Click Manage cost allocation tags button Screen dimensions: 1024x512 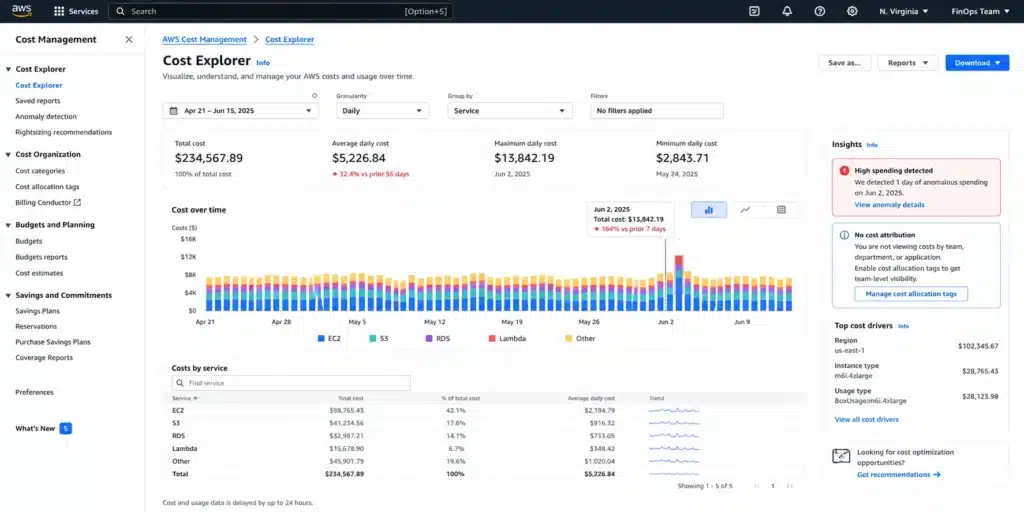tap(911, 294)
